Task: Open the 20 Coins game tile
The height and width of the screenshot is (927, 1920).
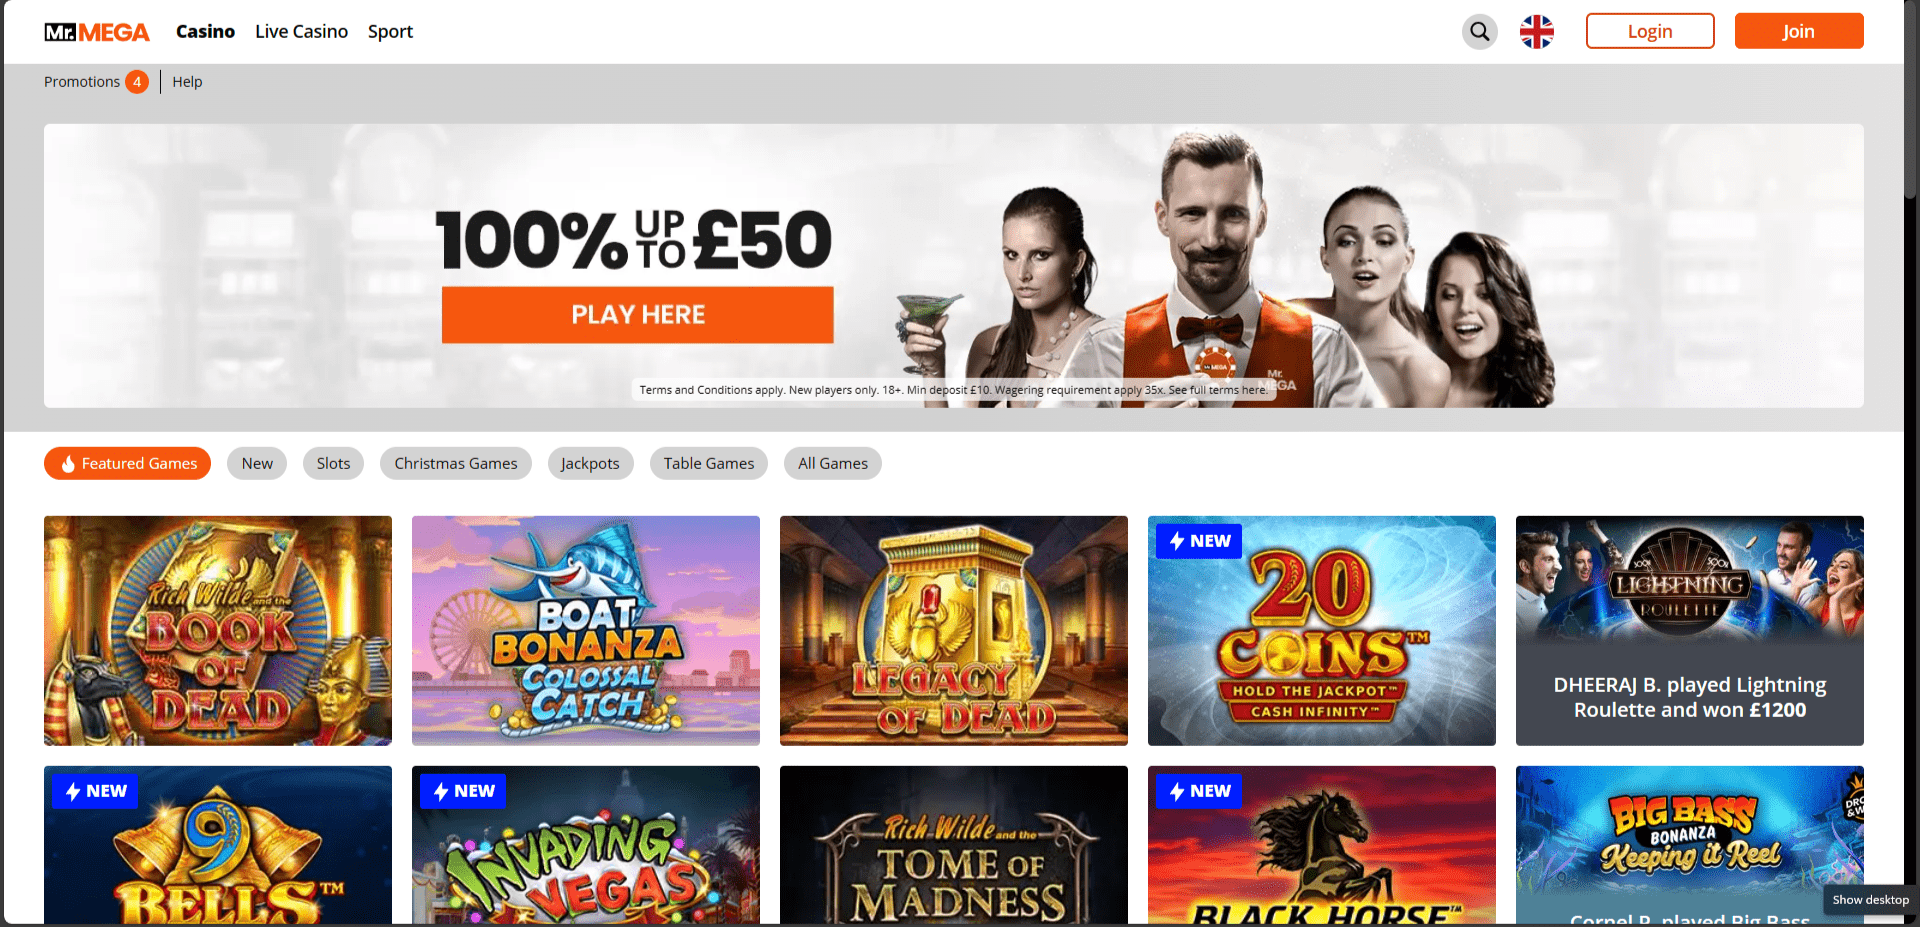Action: (1321, 630)
